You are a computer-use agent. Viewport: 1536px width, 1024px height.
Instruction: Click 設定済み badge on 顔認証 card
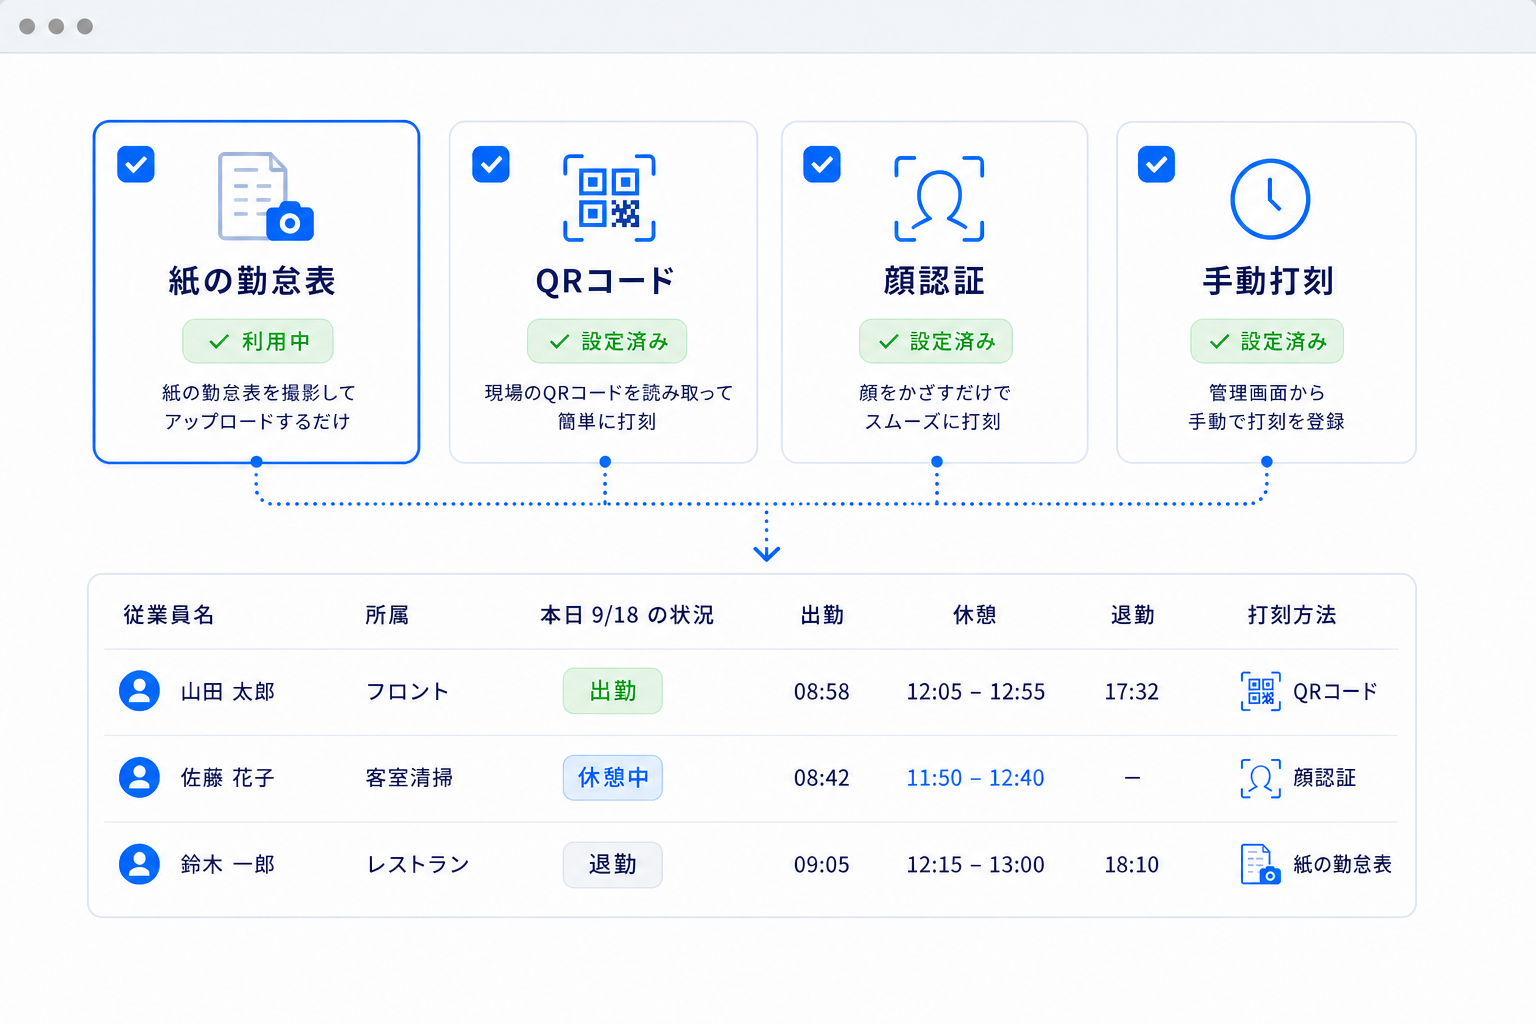coord(936,341)
